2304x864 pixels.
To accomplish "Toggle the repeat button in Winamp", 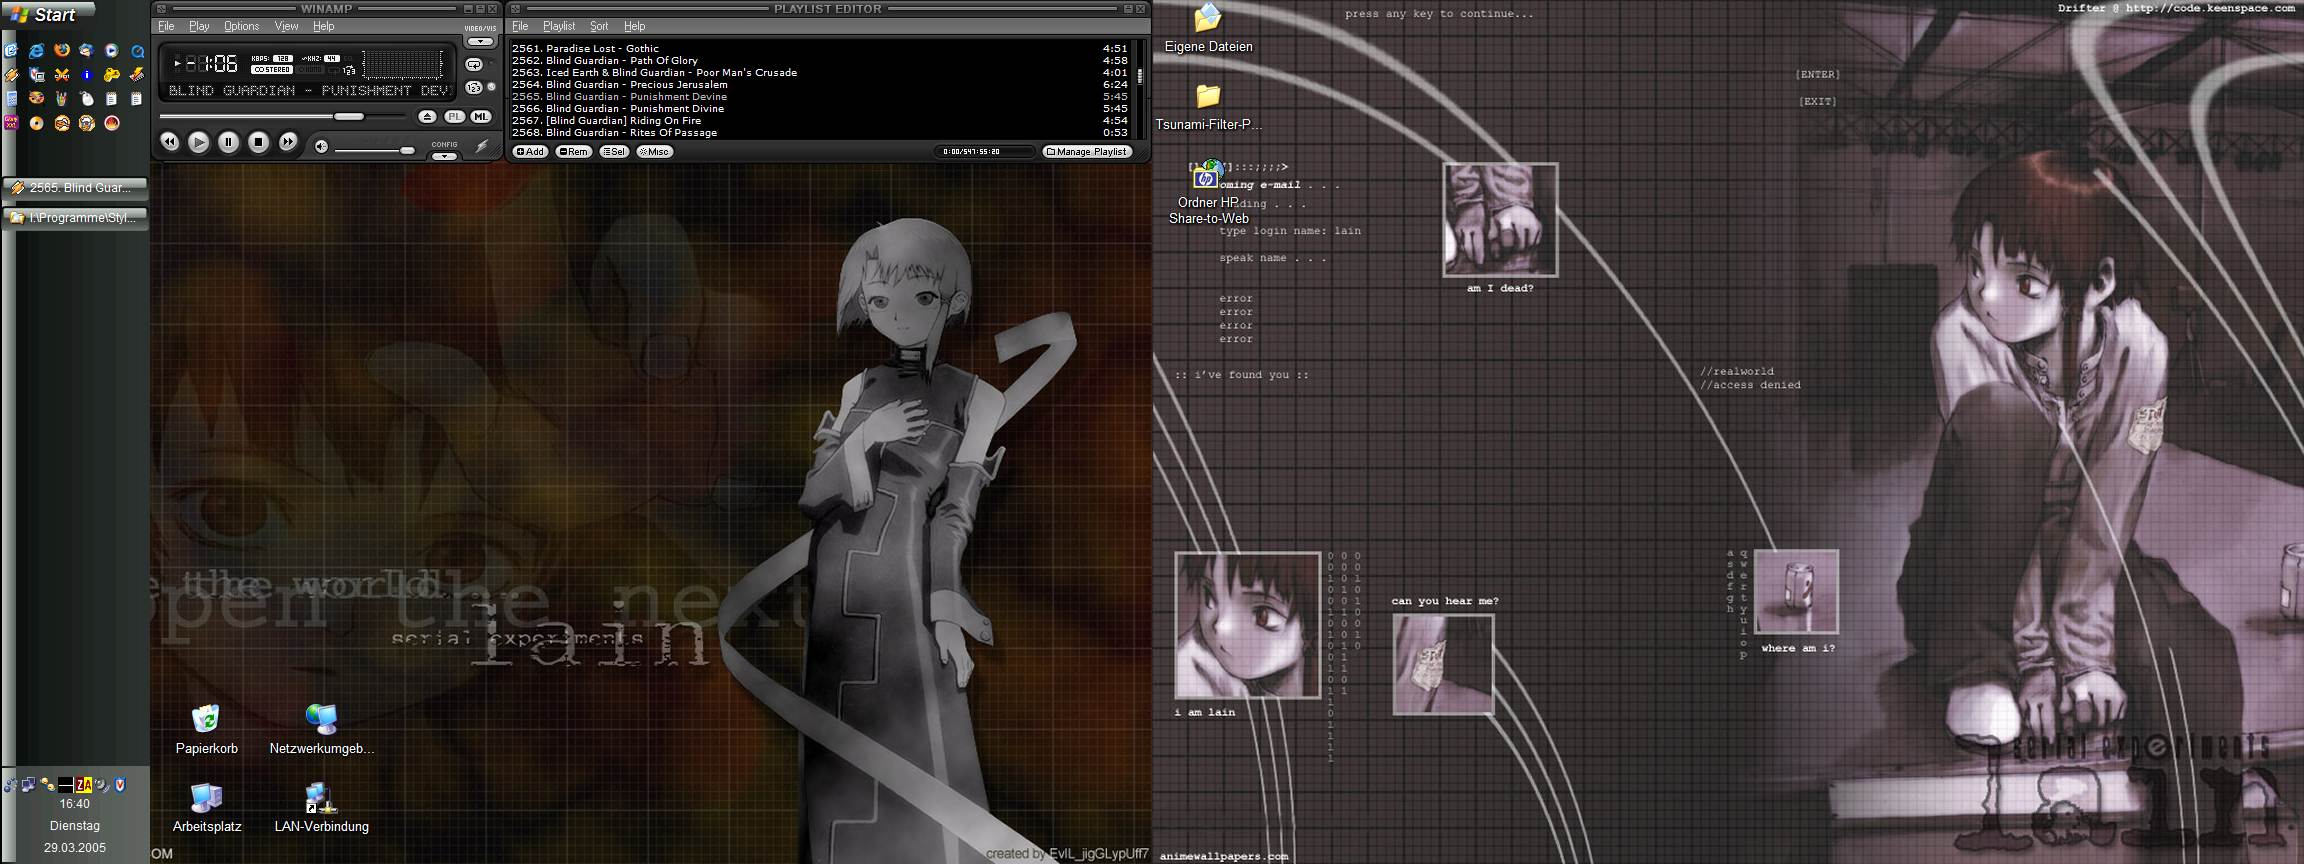I will tap(474, 64).
